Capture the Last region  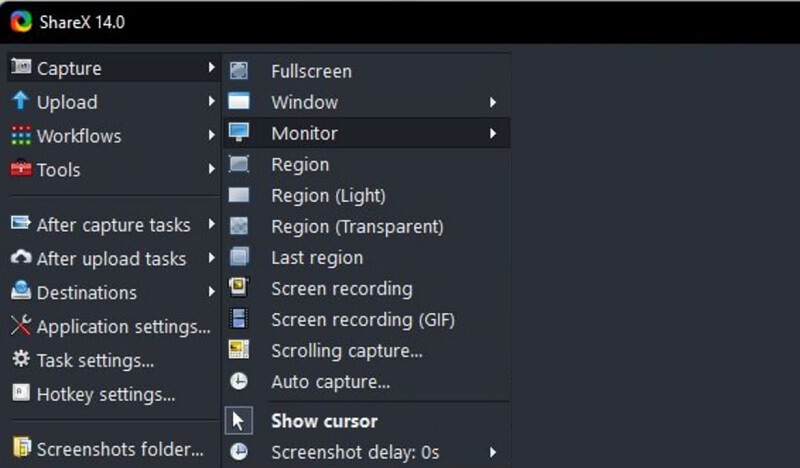pos(366,258)
